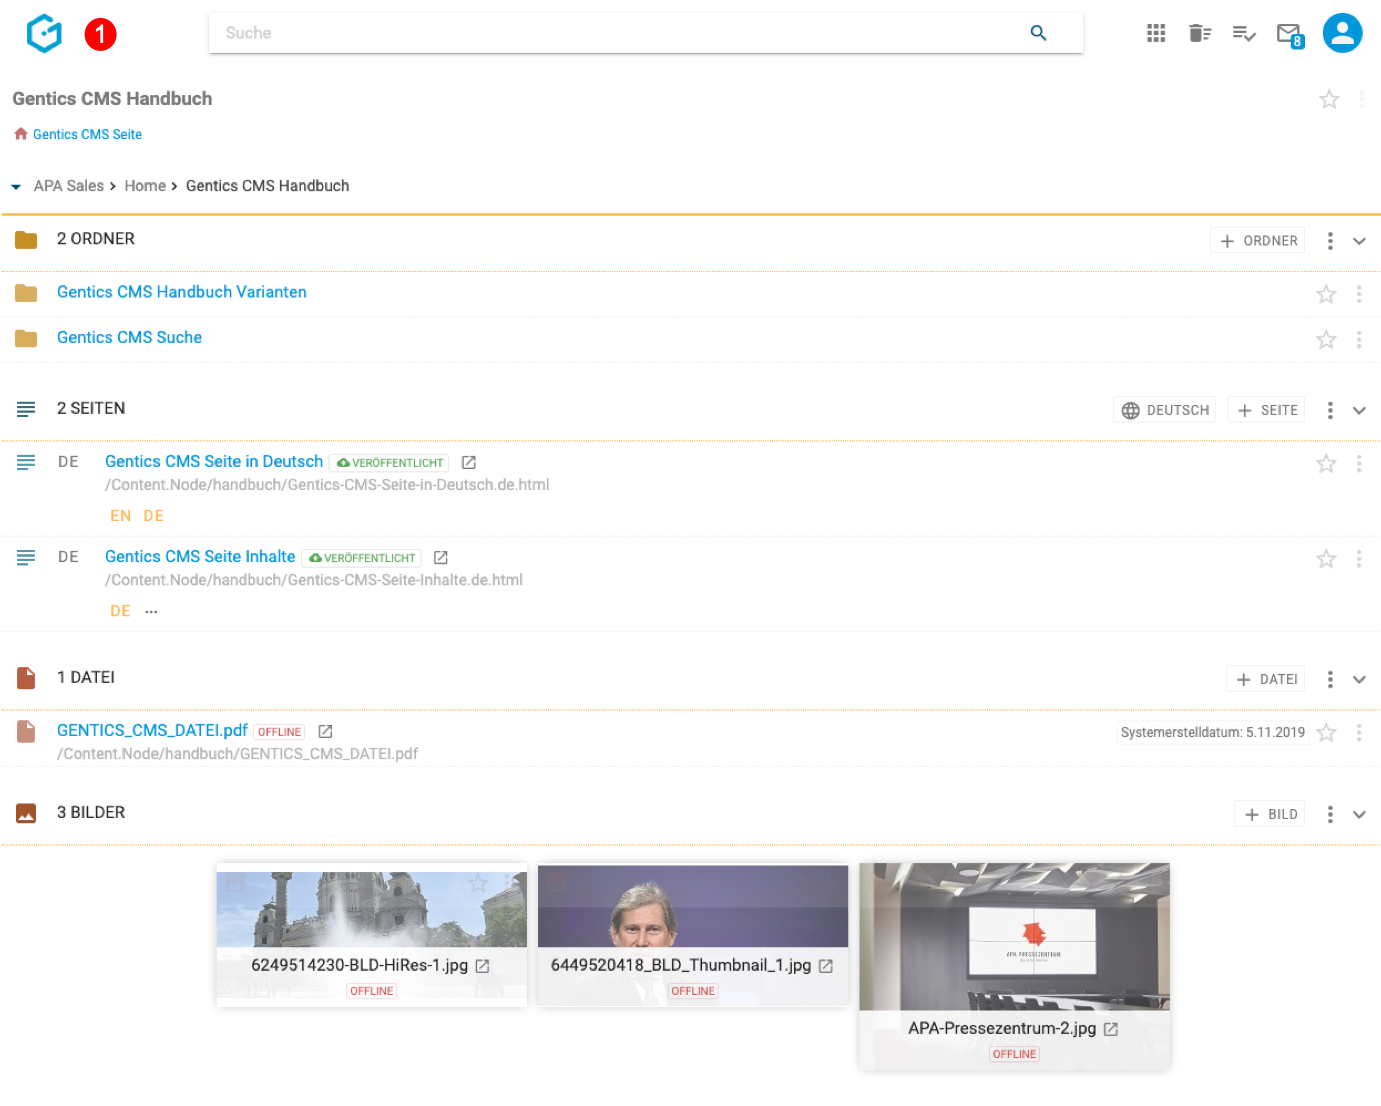Screen dimensions: 1381x1106
Task: Open page Gentics CMS Seite Inhalte
Action: (200, 556)
